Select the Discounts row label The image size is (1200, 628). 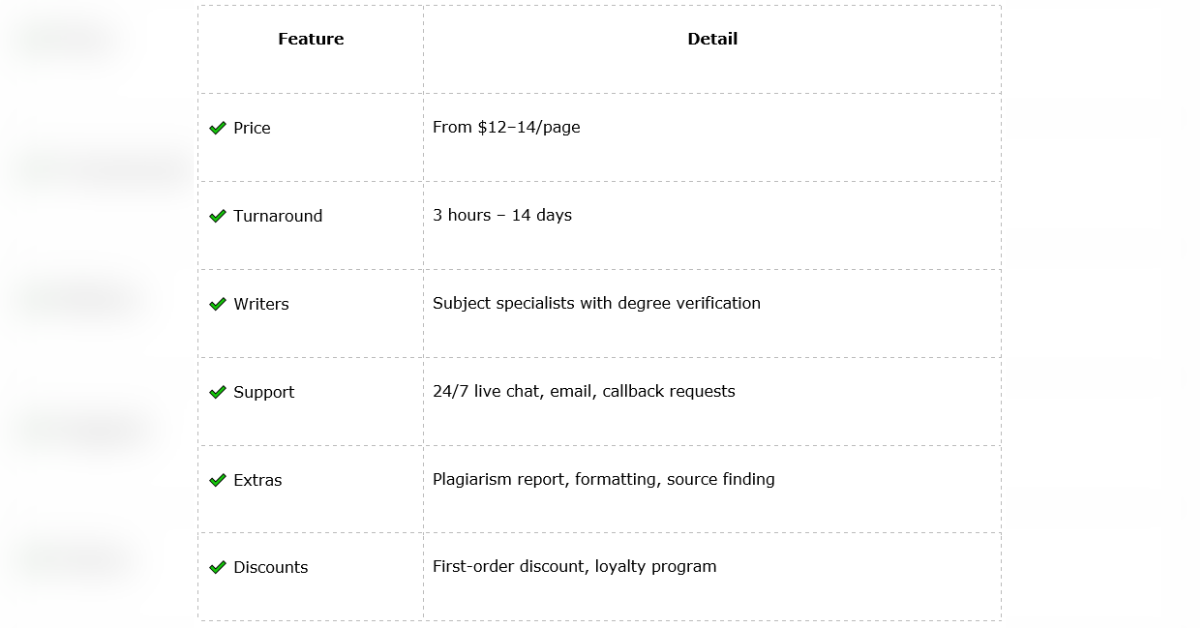(271, 567)
